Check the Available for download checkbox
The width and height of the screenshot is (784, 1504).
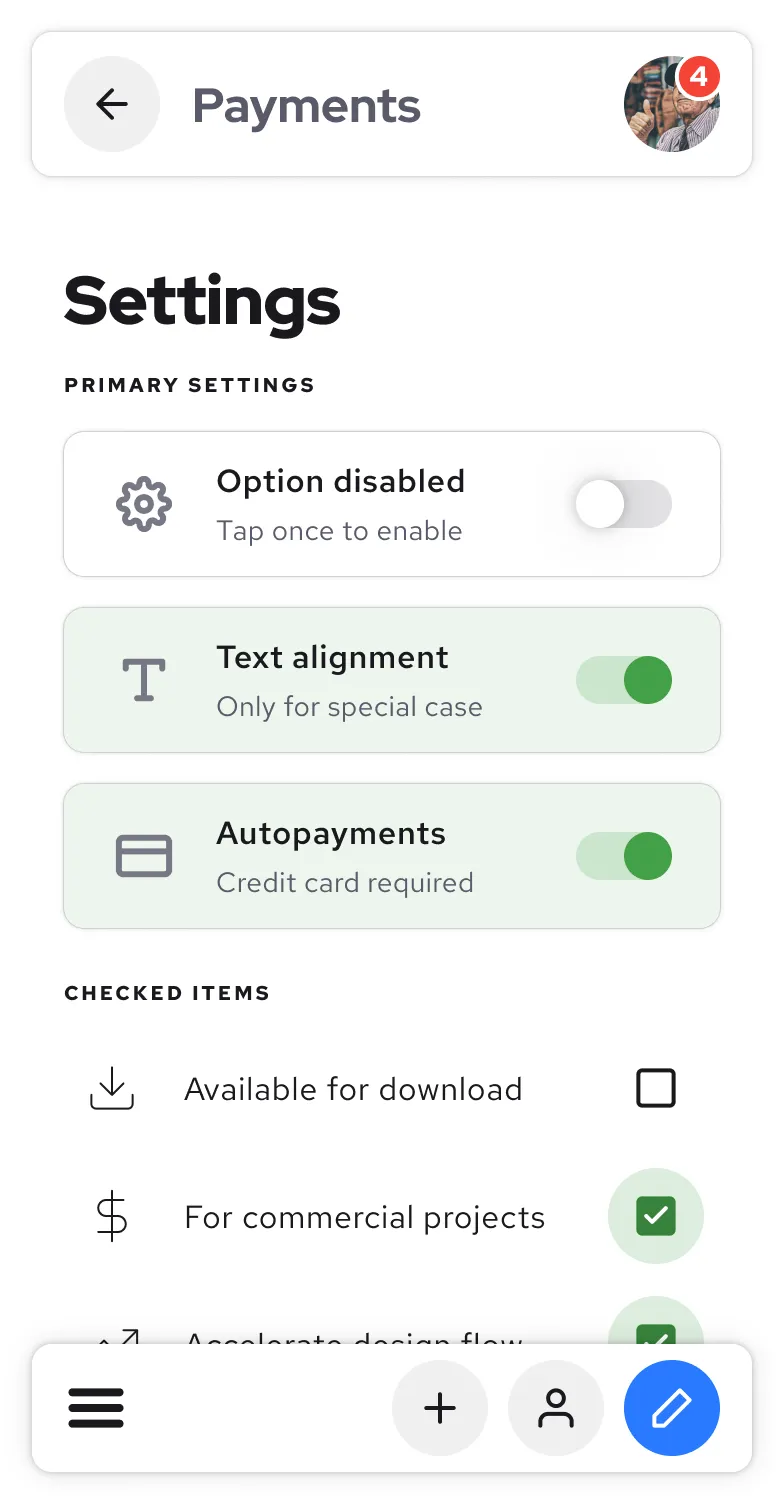coord(656,1089)
